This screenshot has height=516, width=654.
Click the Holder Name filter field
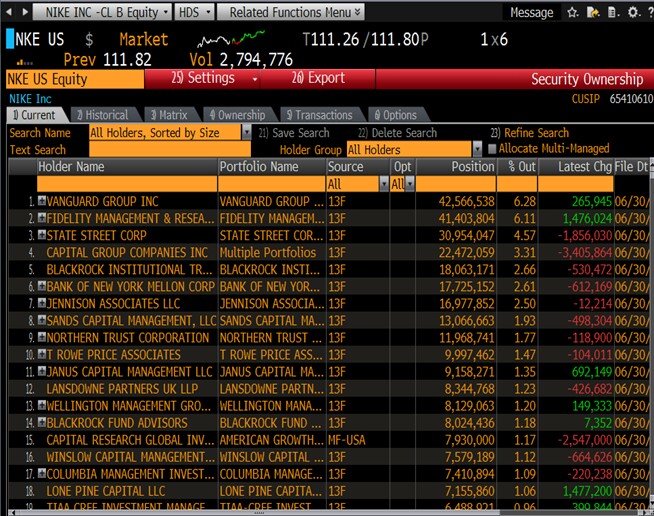point(127,184)
